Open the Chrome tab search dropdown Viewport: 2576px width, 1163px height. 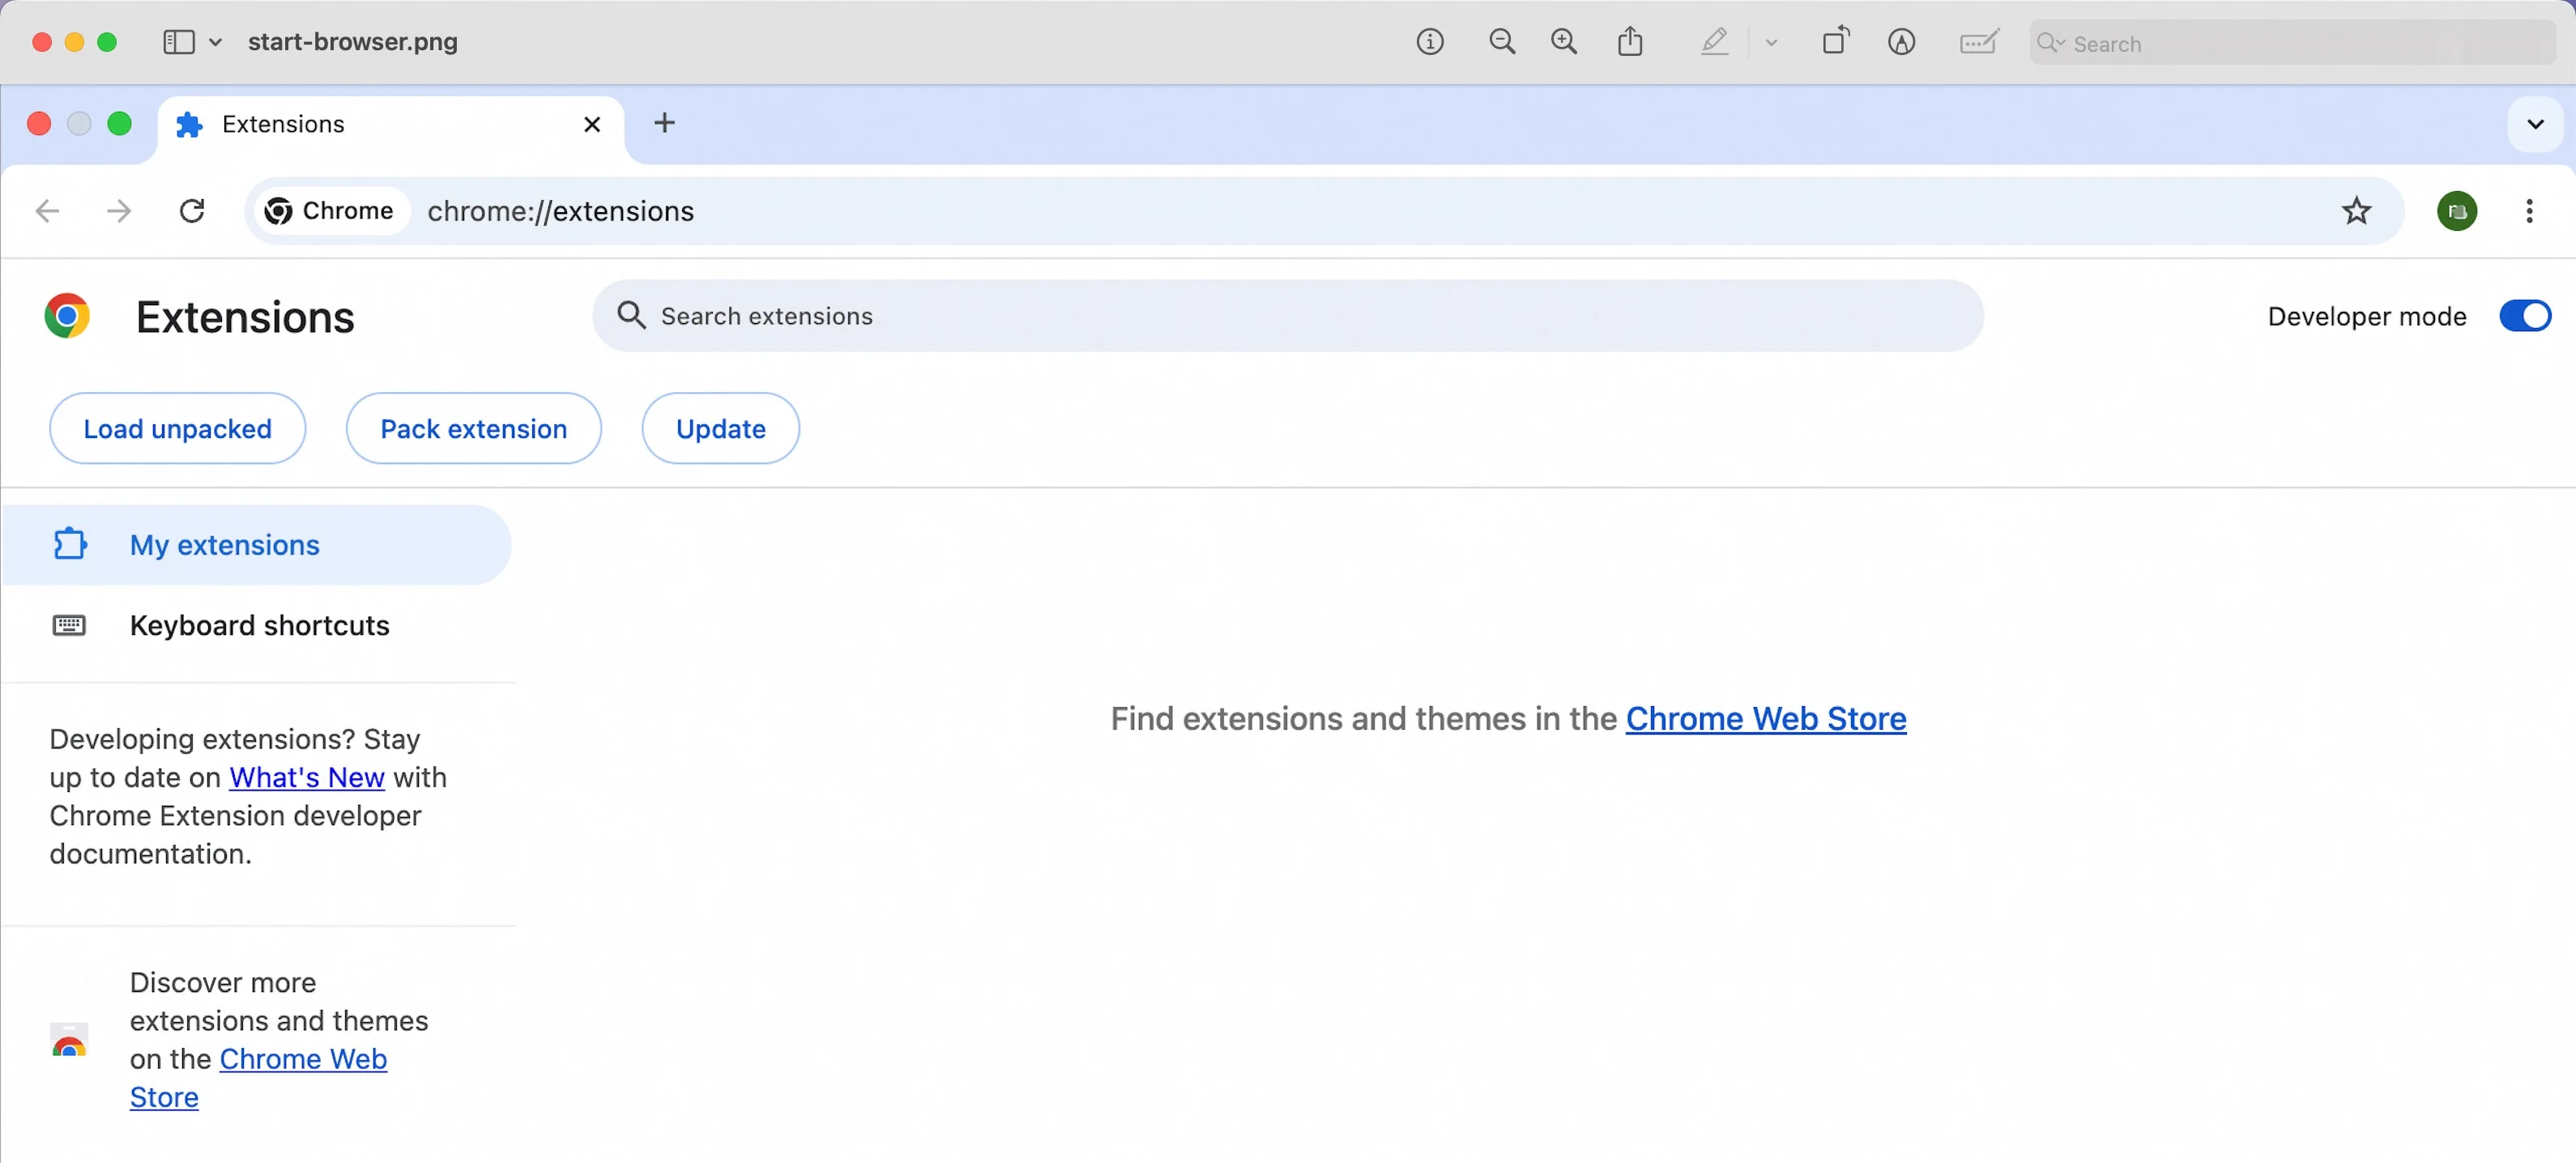2534,124
